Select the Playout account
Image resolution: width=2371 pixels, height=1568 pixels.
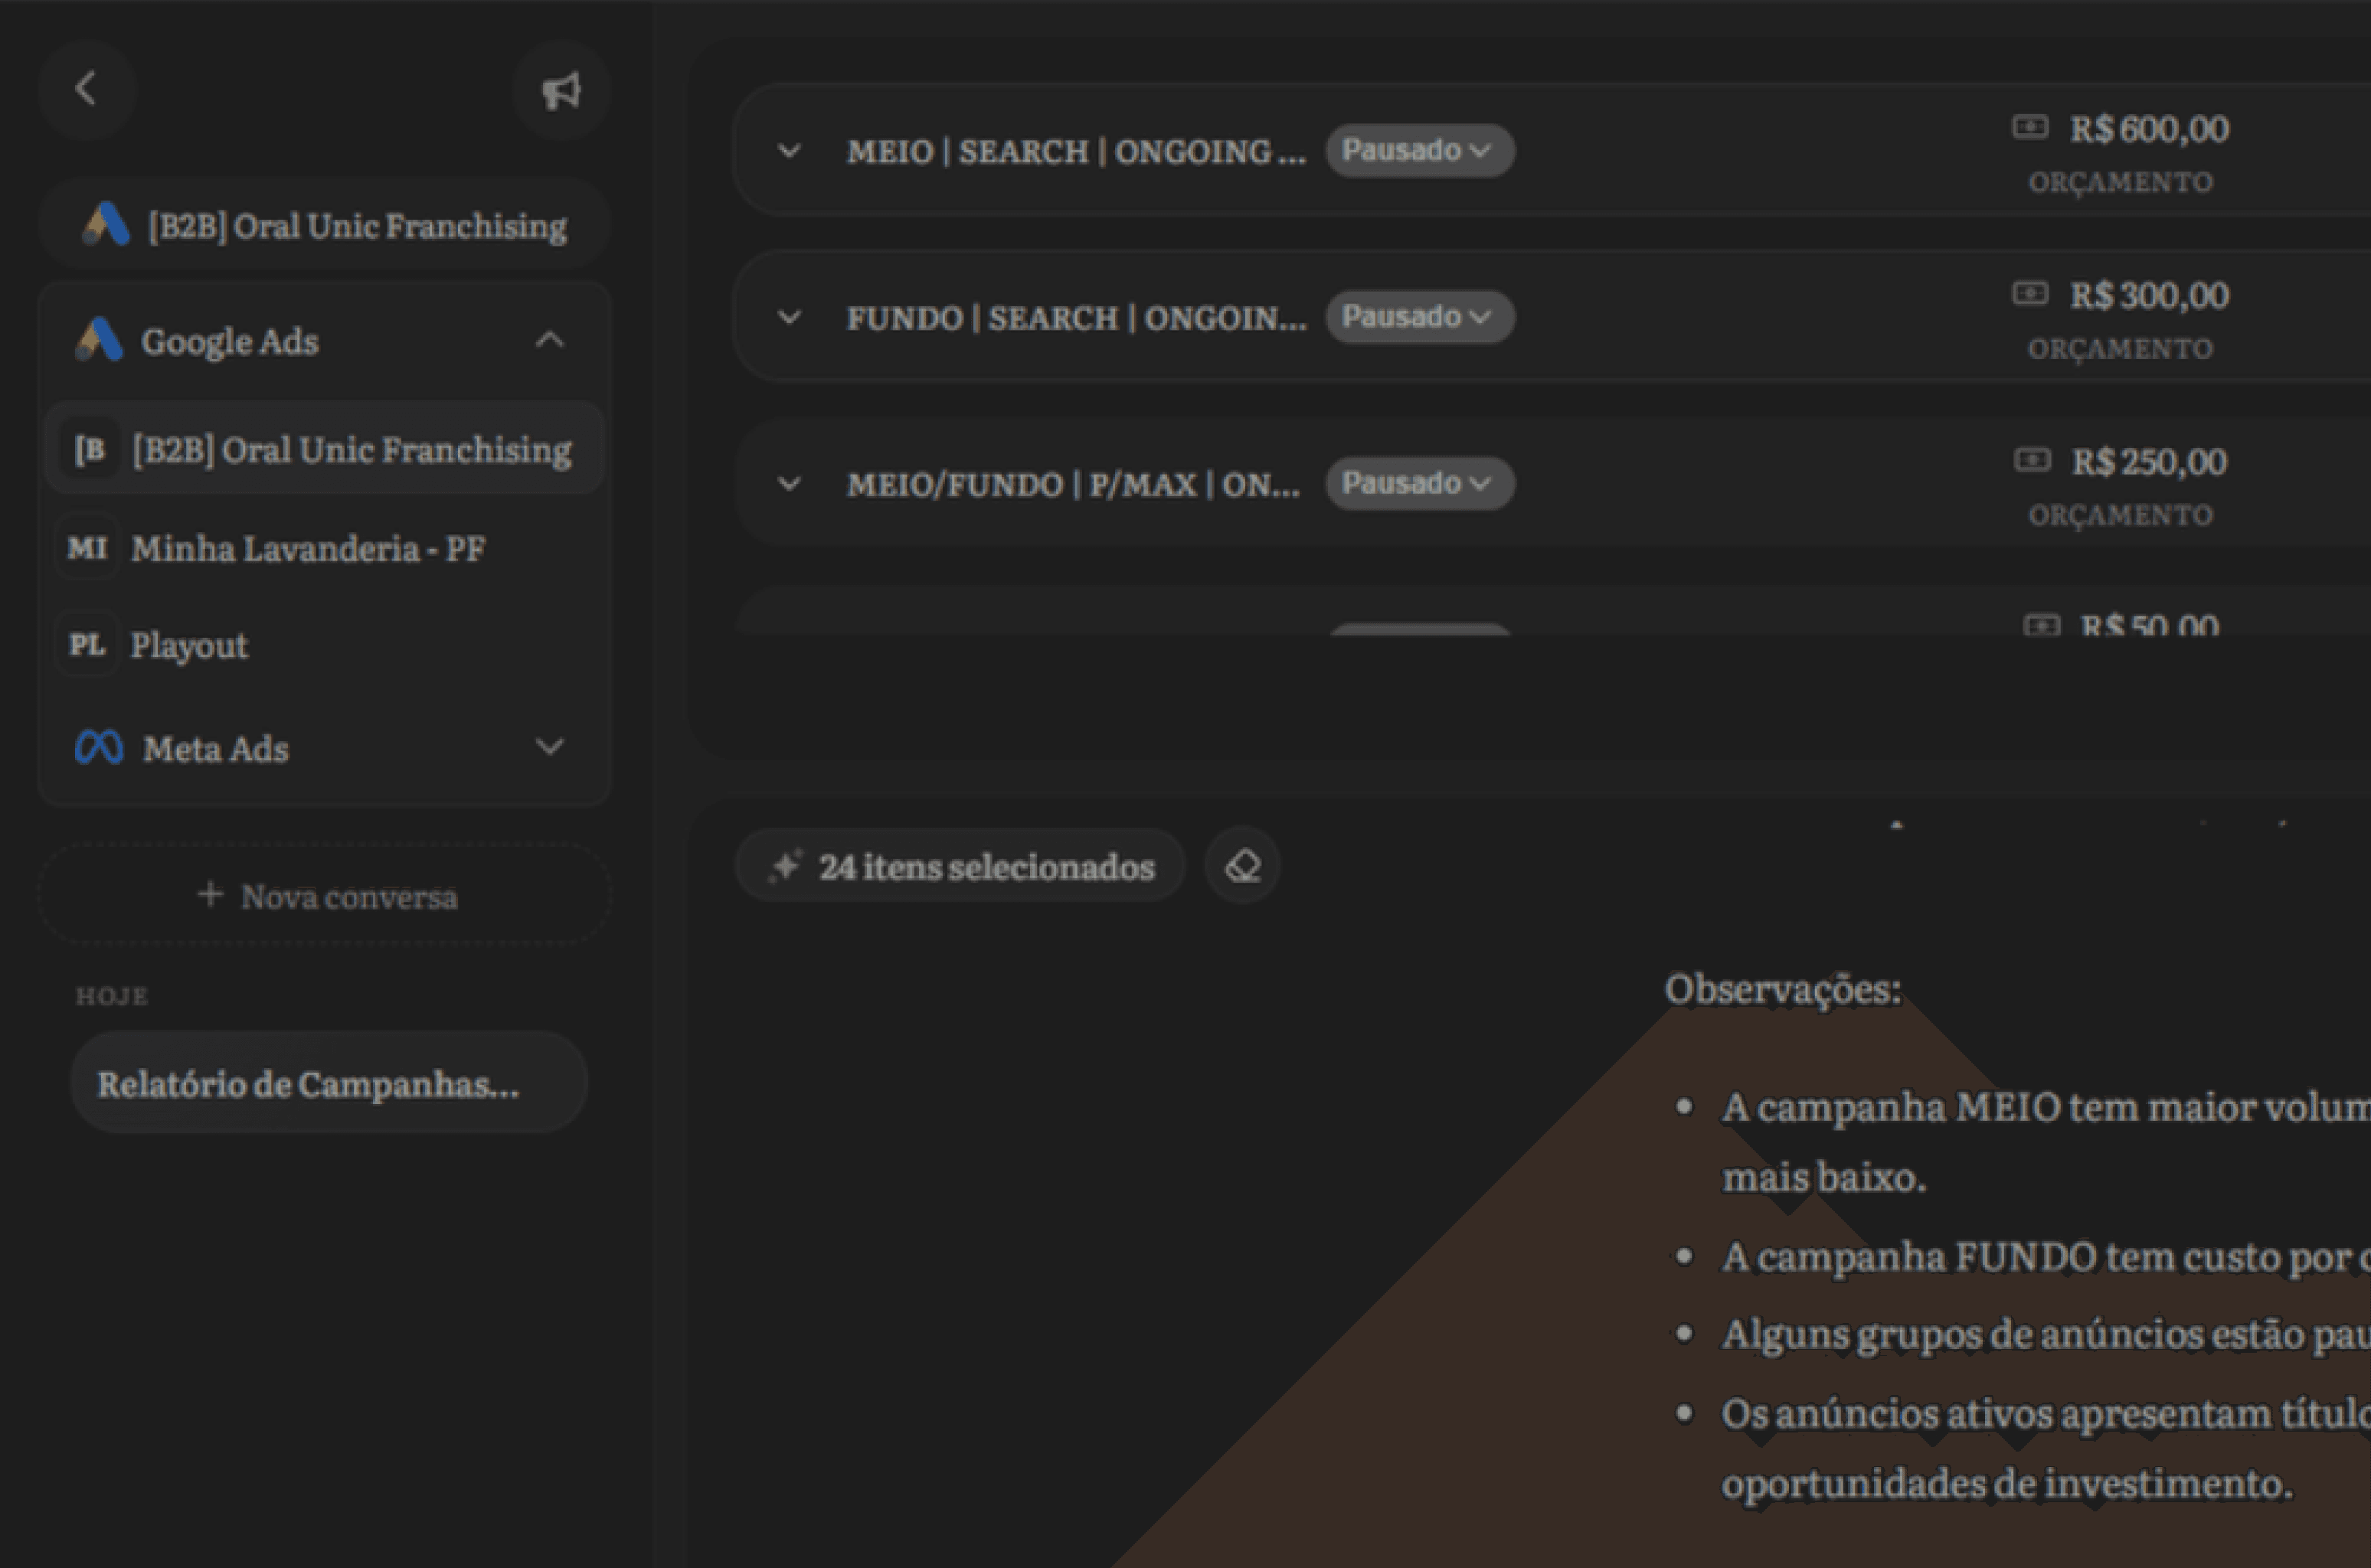(x=190, y=645)
